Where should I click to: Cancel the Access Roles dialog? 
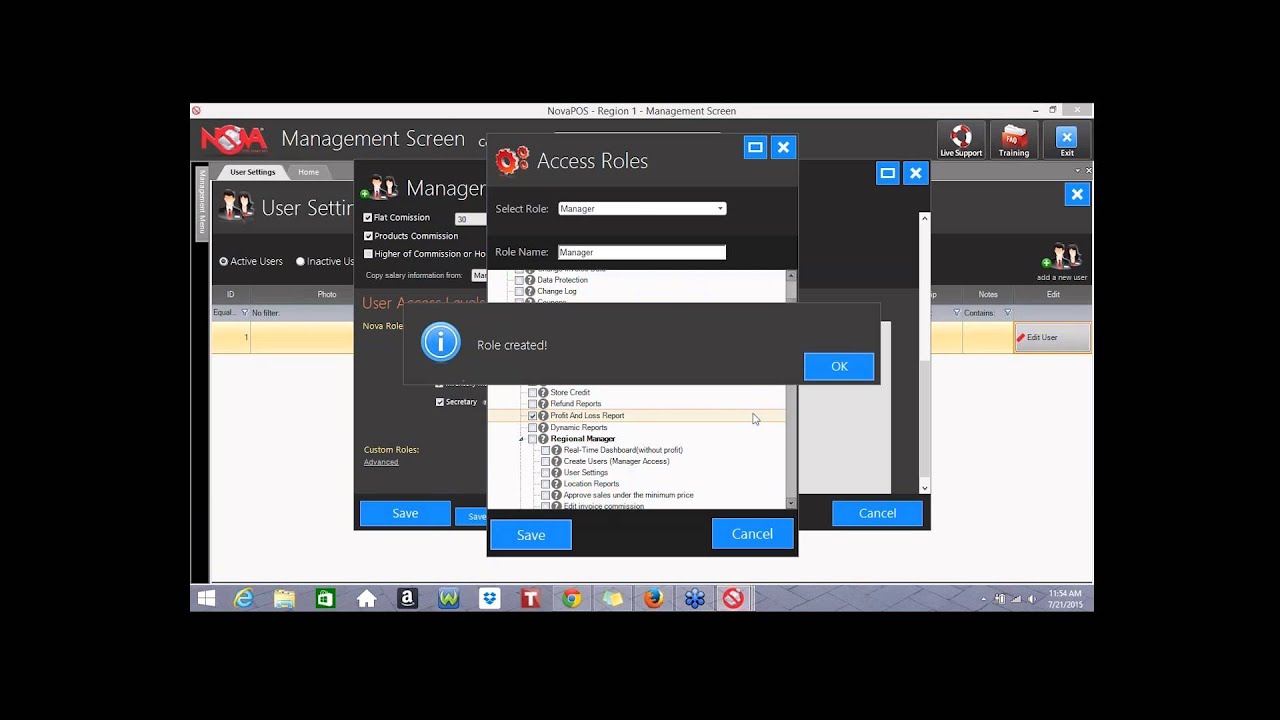click(752, 534)
